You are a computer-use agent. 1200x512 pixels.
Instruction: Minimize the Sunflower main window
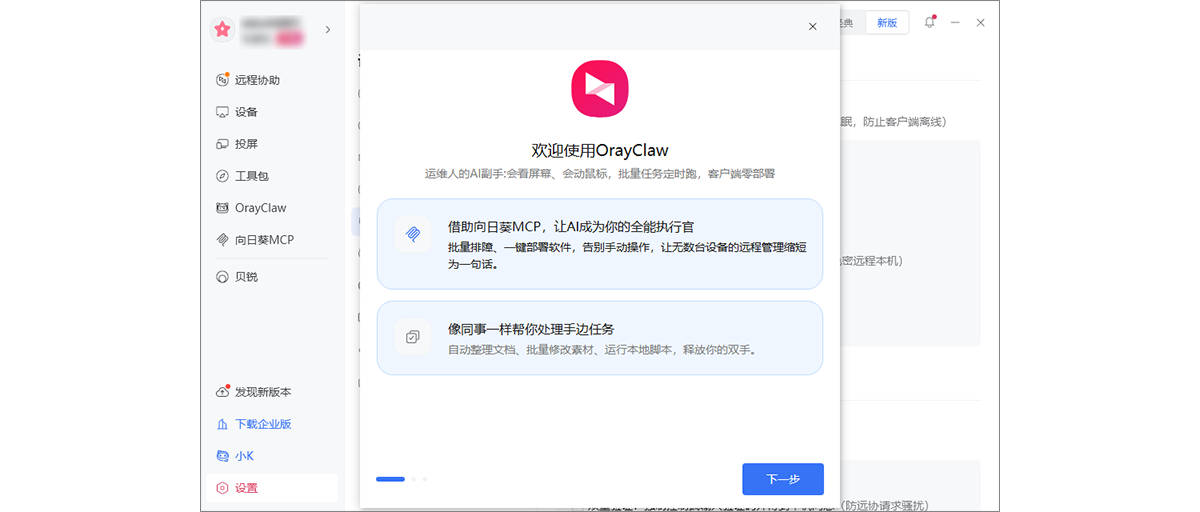point(956,22)
